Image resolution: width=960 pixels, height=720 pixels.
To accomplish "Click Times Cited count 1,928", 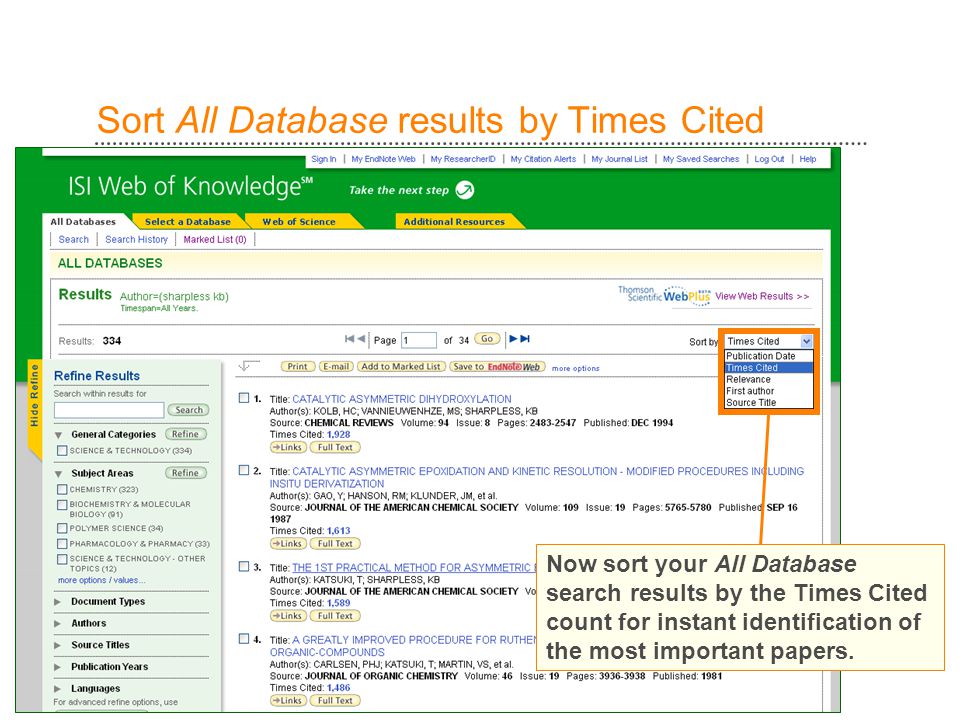I will click(339, 434).
